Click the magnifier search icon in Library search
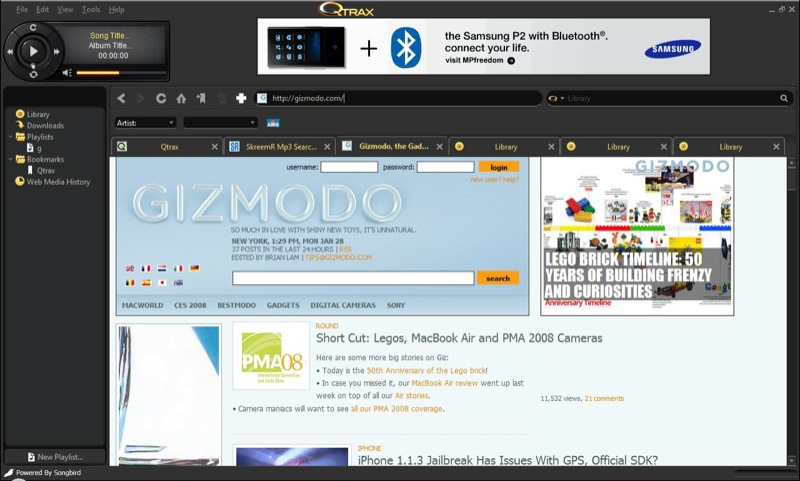The image size is (800, 481). click(x=784, y=98)
